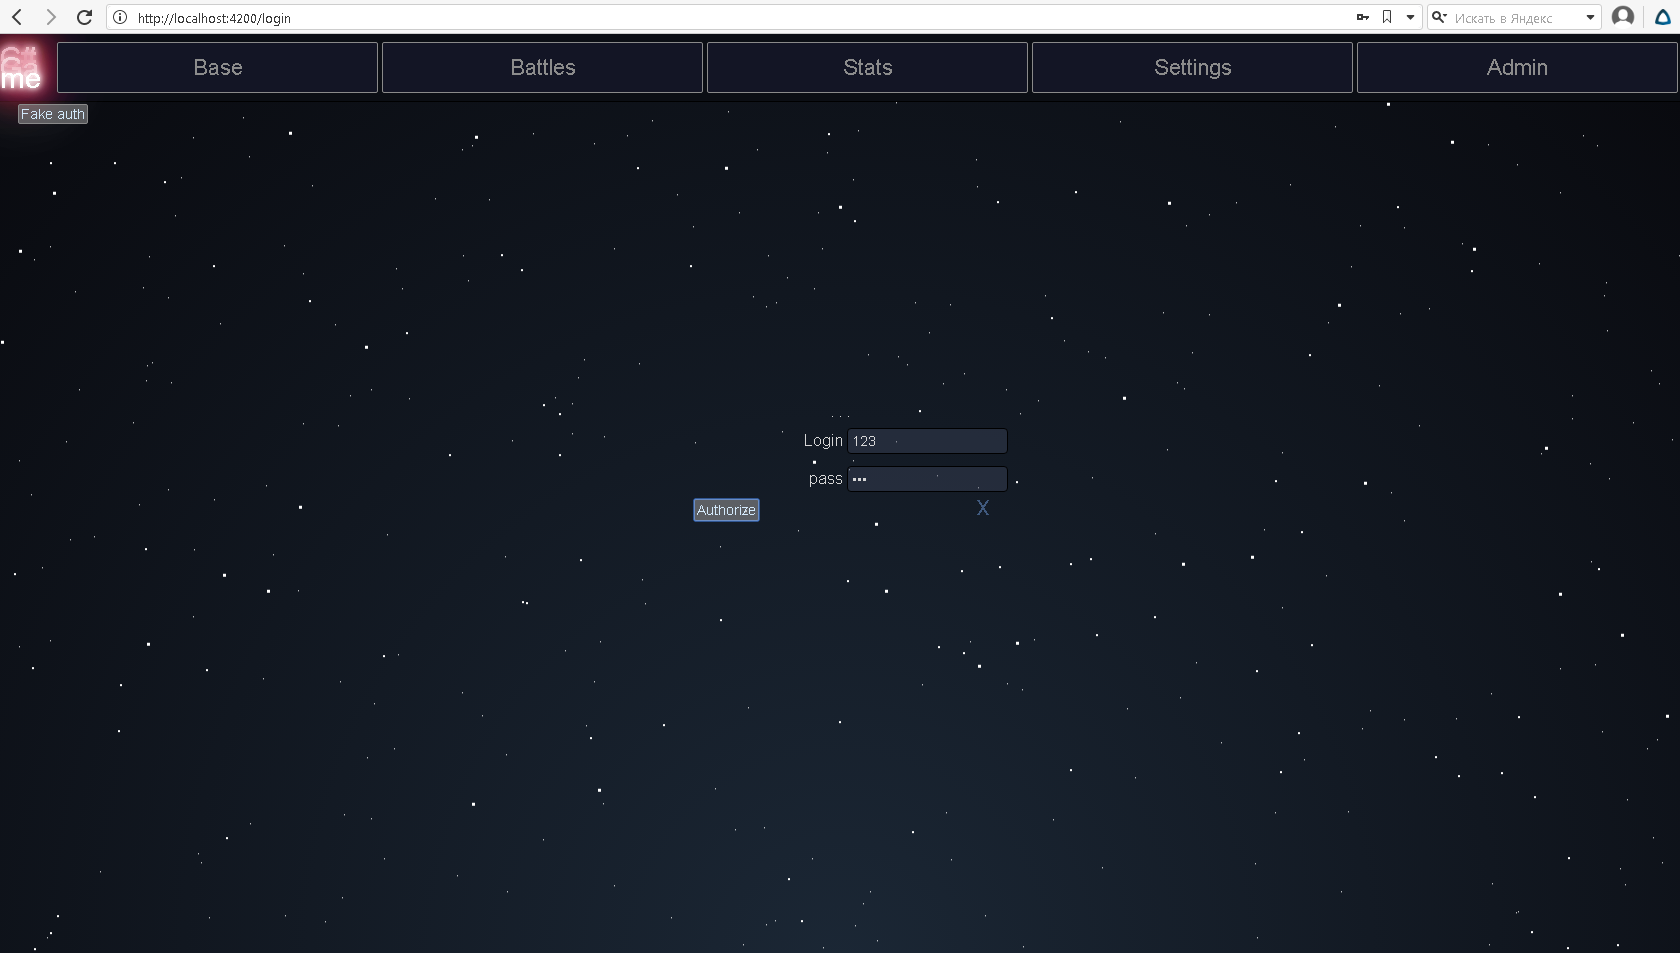Click the blue triangle extension icon
The width and height of the screenshot is (1680, 953).
pos(1663,17)
